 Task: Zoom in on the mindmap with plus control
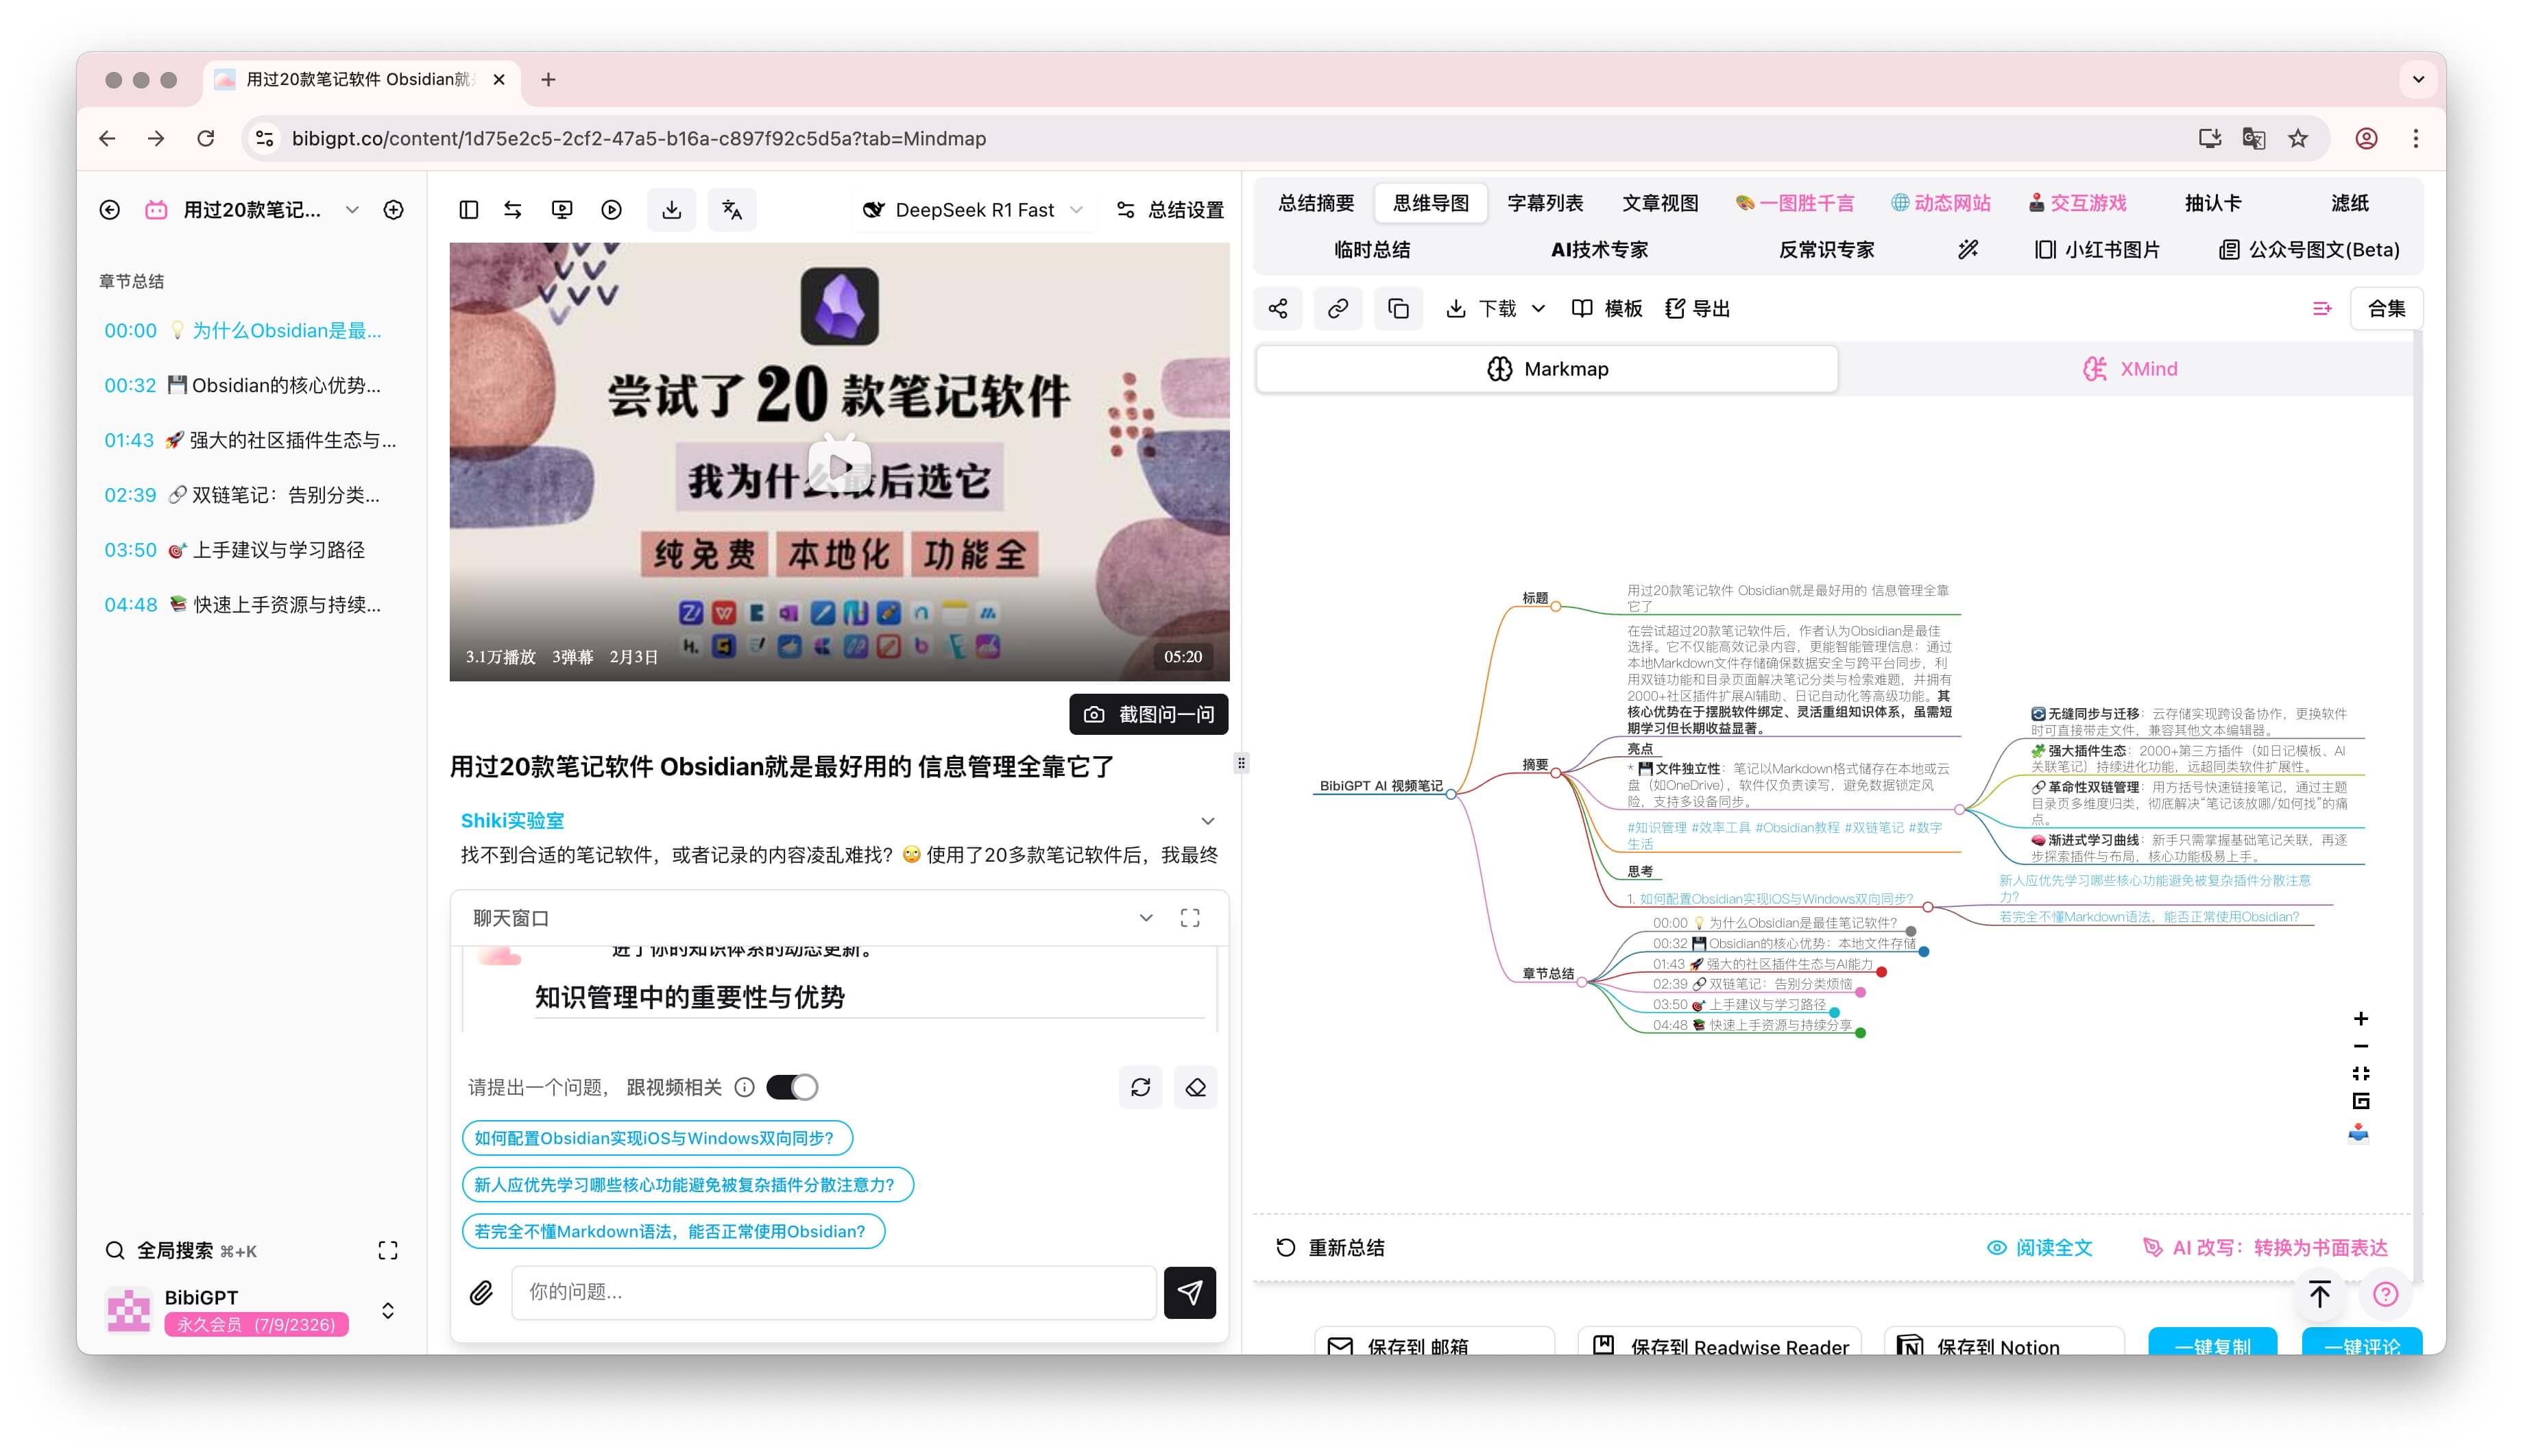2361,1018
